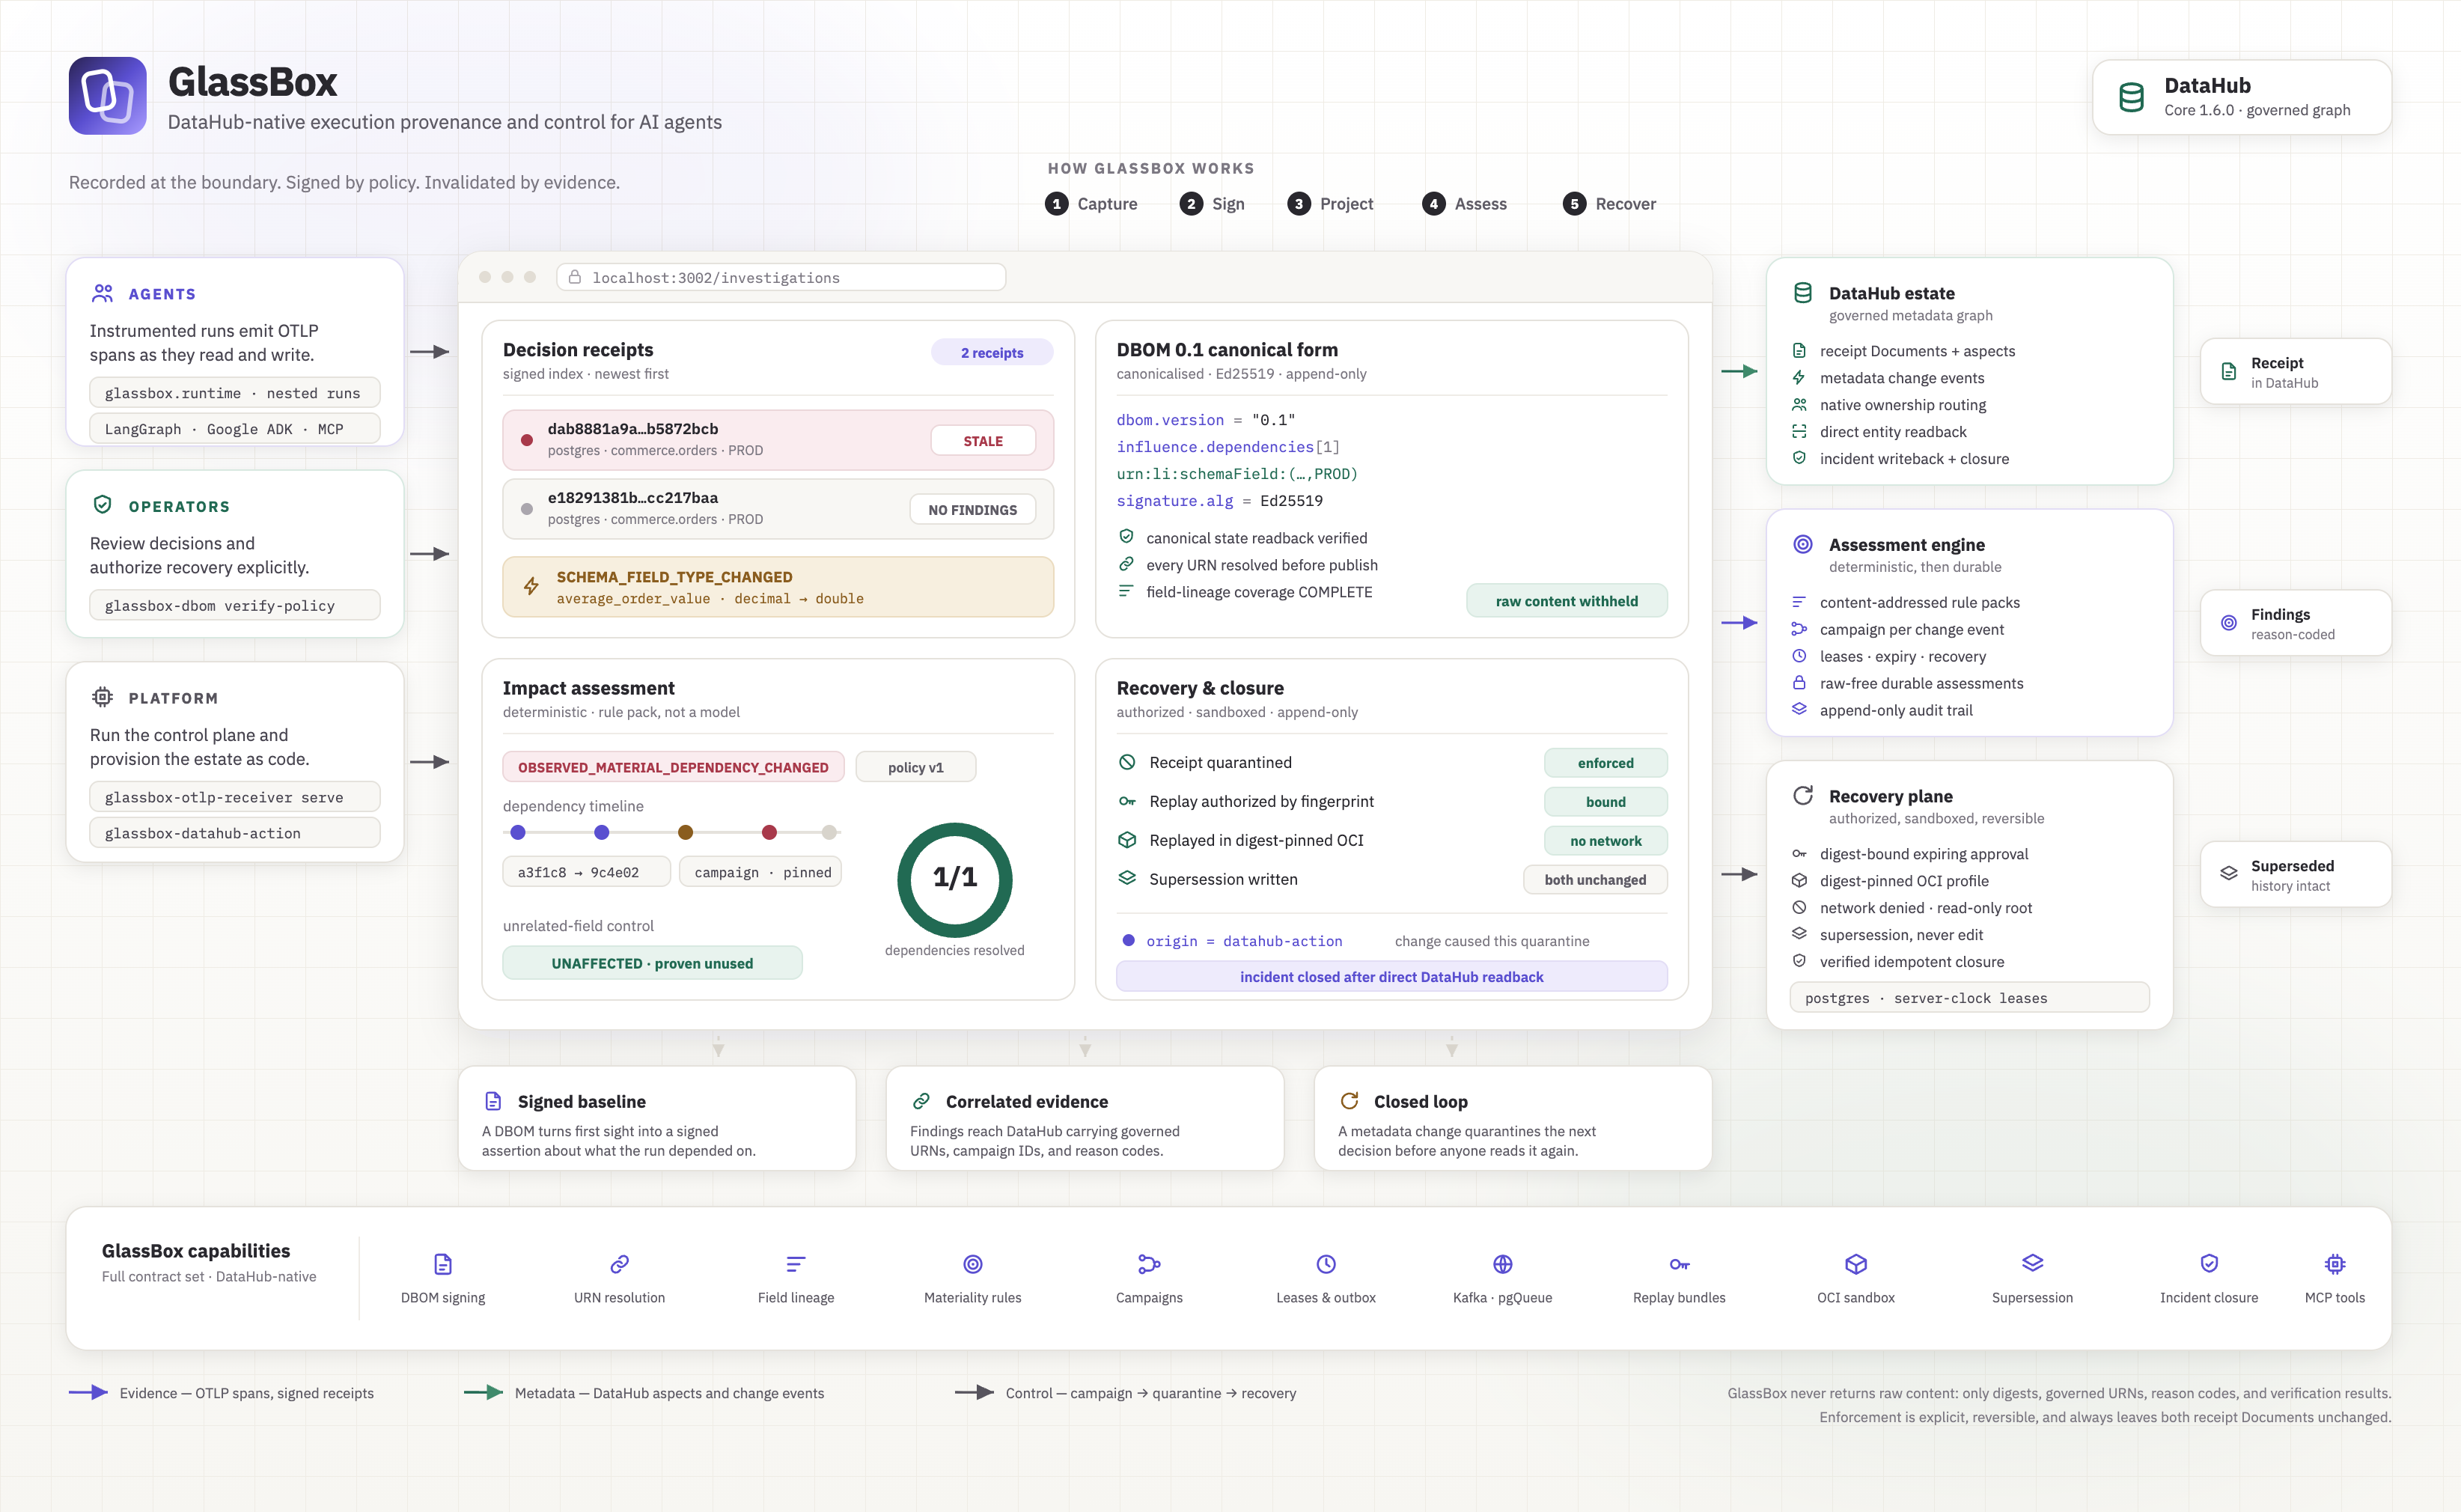Click the brown dot on the dependency timeline

click(685, 832)
